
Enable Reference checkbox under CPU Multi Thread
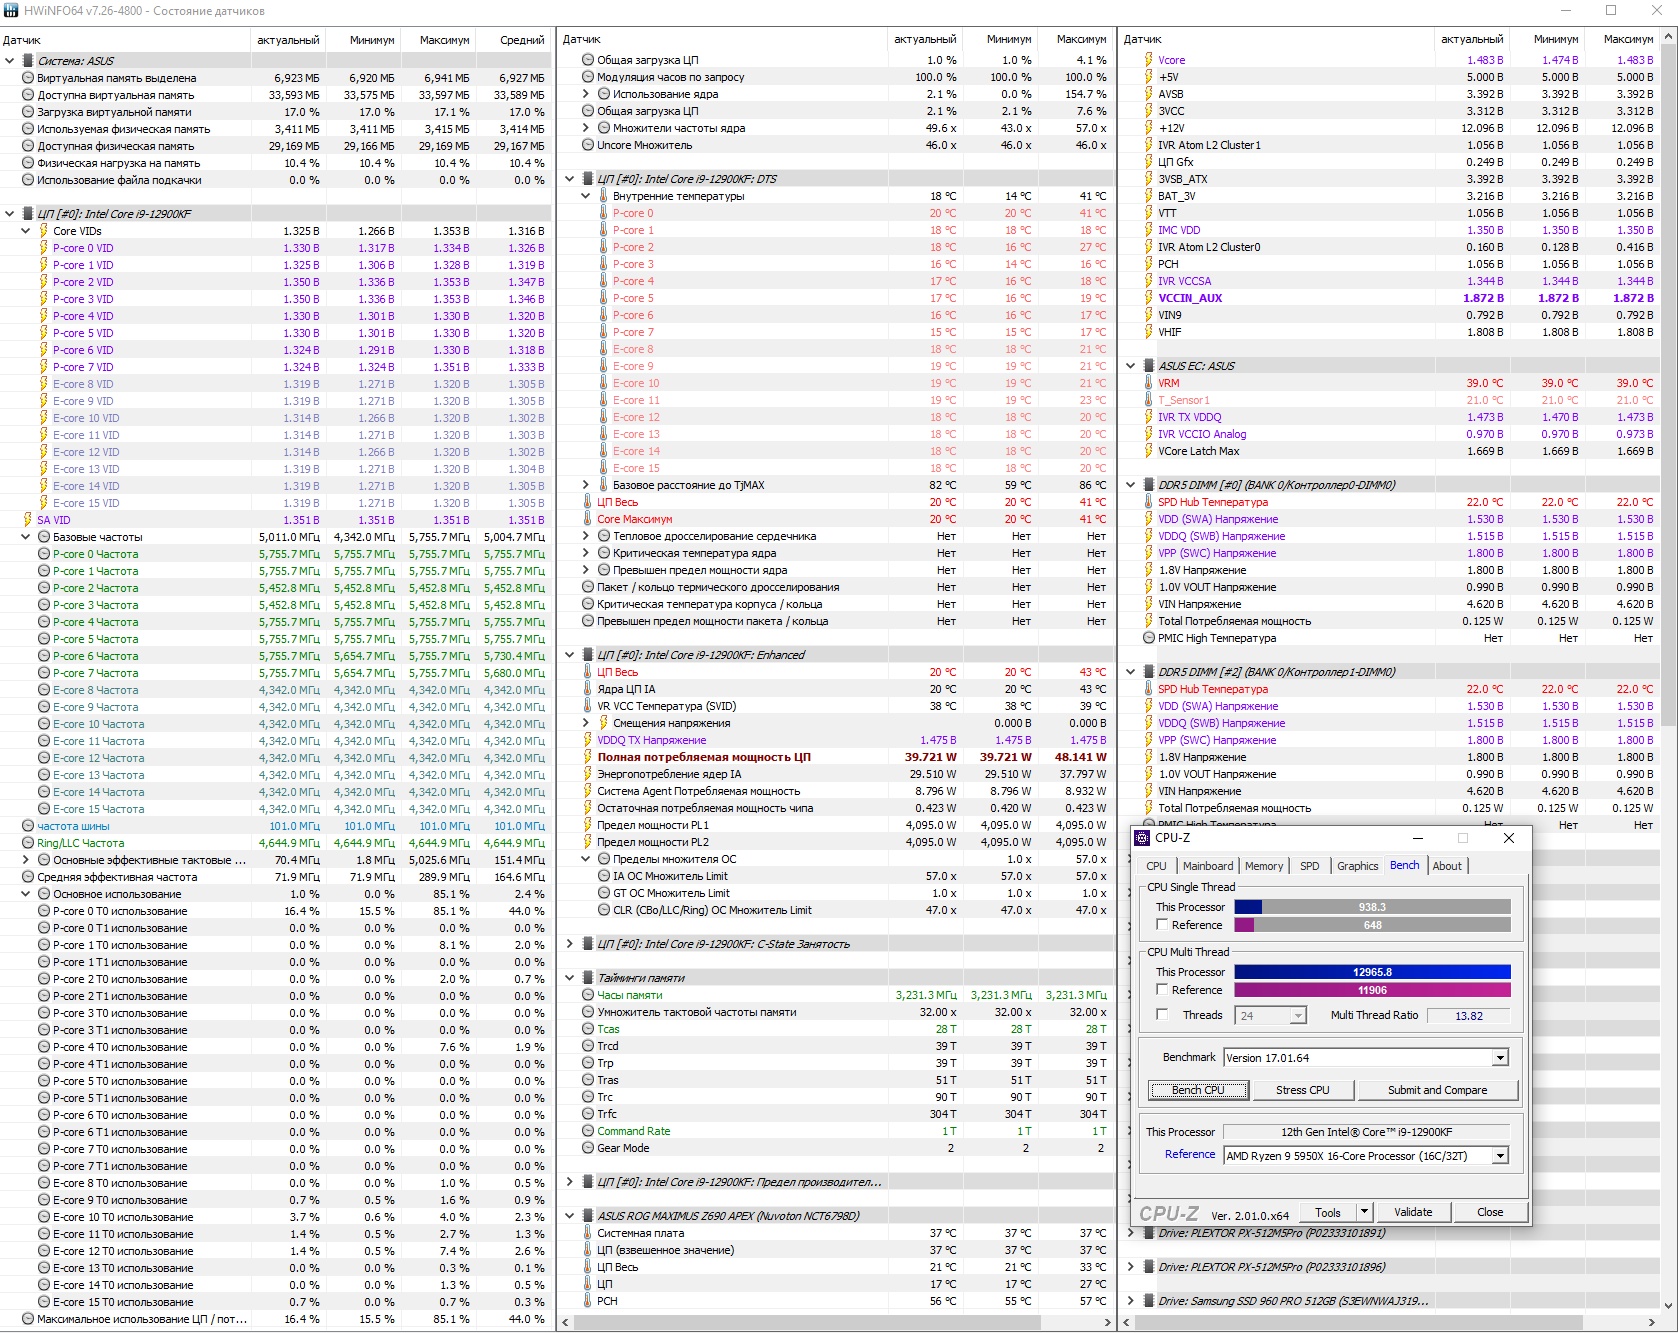click(x=1162, y=990)
